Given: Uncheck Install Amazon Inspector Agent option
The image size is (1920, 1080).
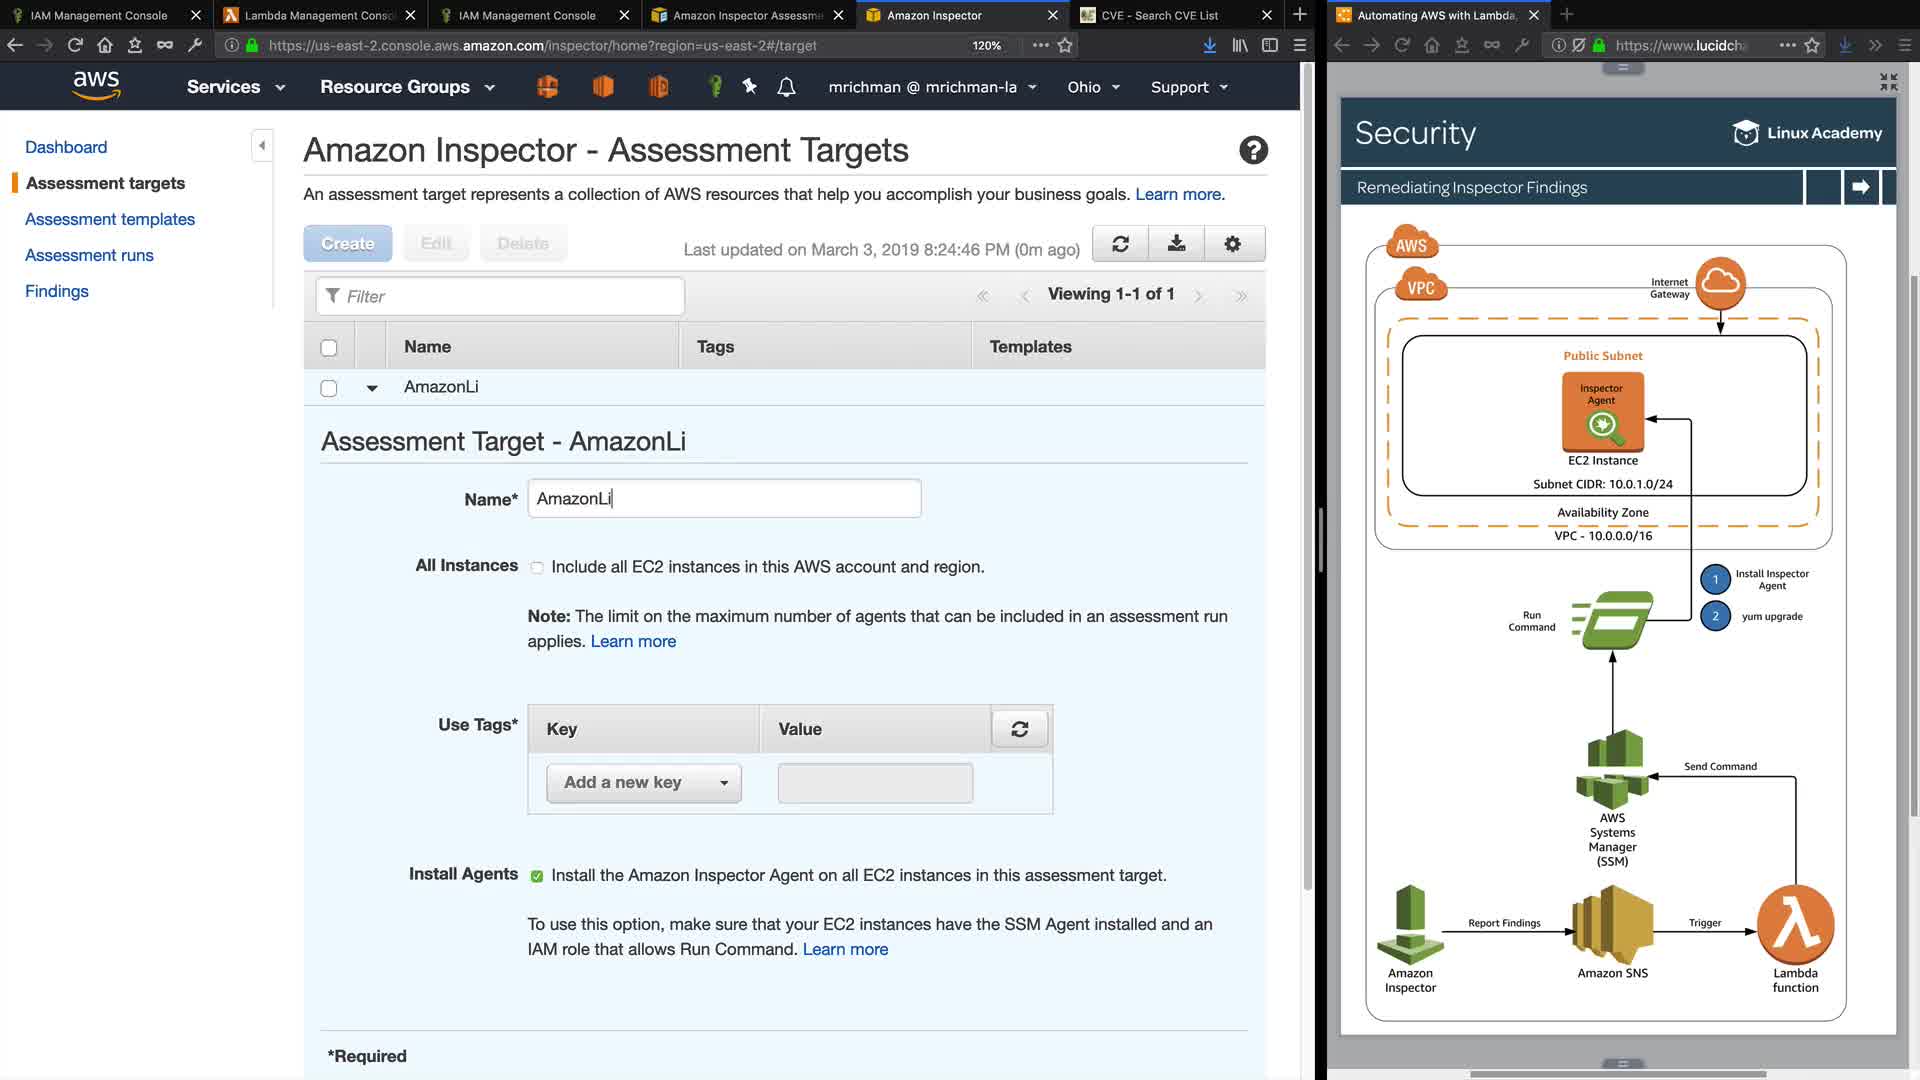Looking at the screenshot, I should (537, 876).
